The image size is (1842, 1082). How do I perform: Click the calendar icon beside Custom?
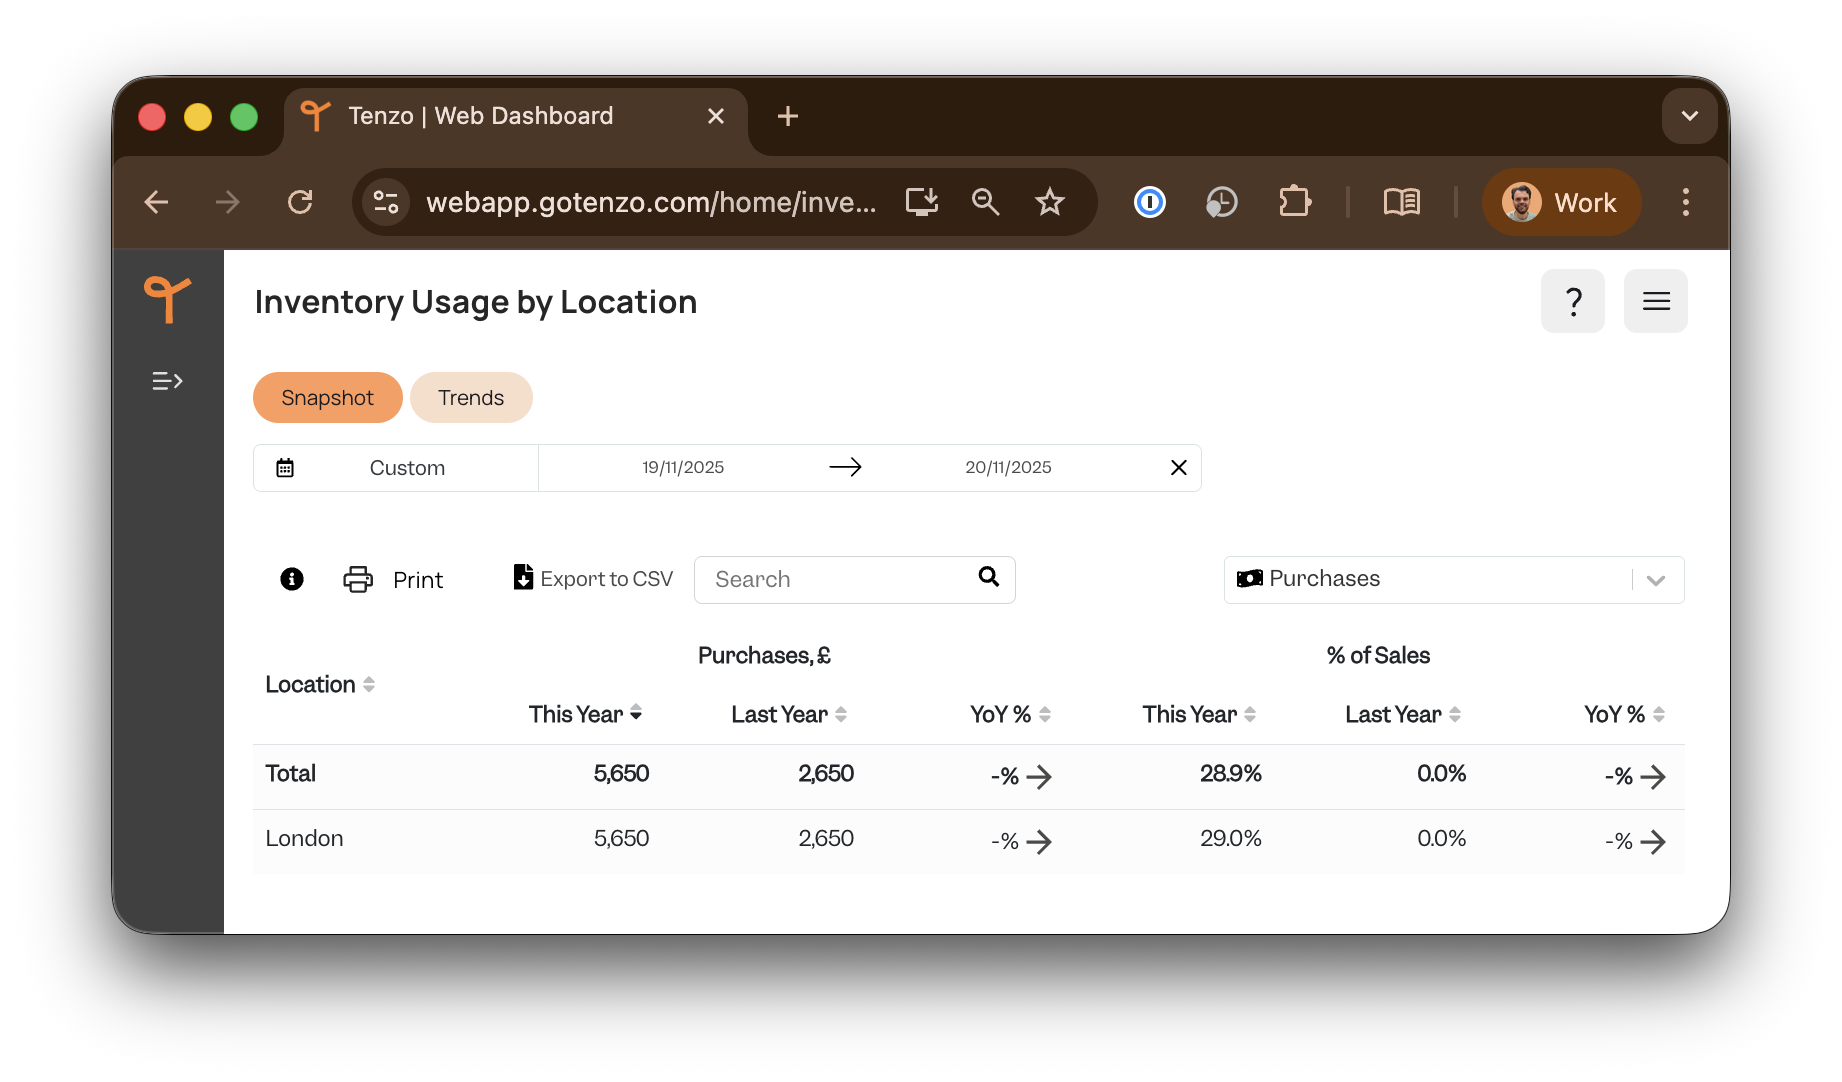[x=285, y=468]
